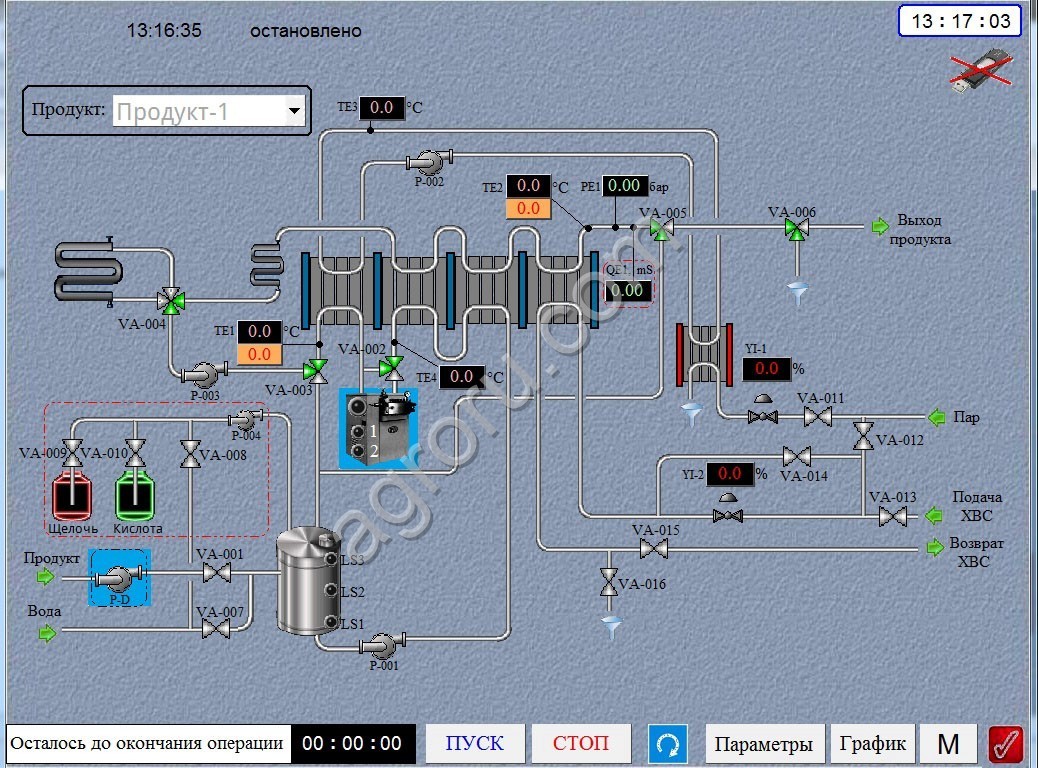The image size is (1038, 768).
Task: Click the blue refresh arrow icon
Action: (668, 744)
